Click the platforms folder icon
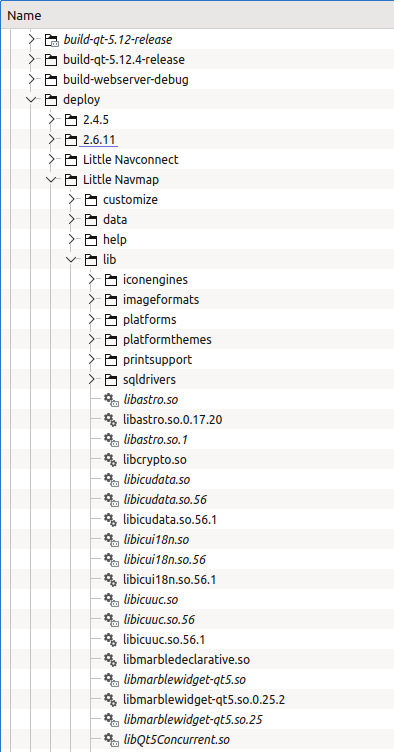The image size is (394, 752). pos(111,319)
